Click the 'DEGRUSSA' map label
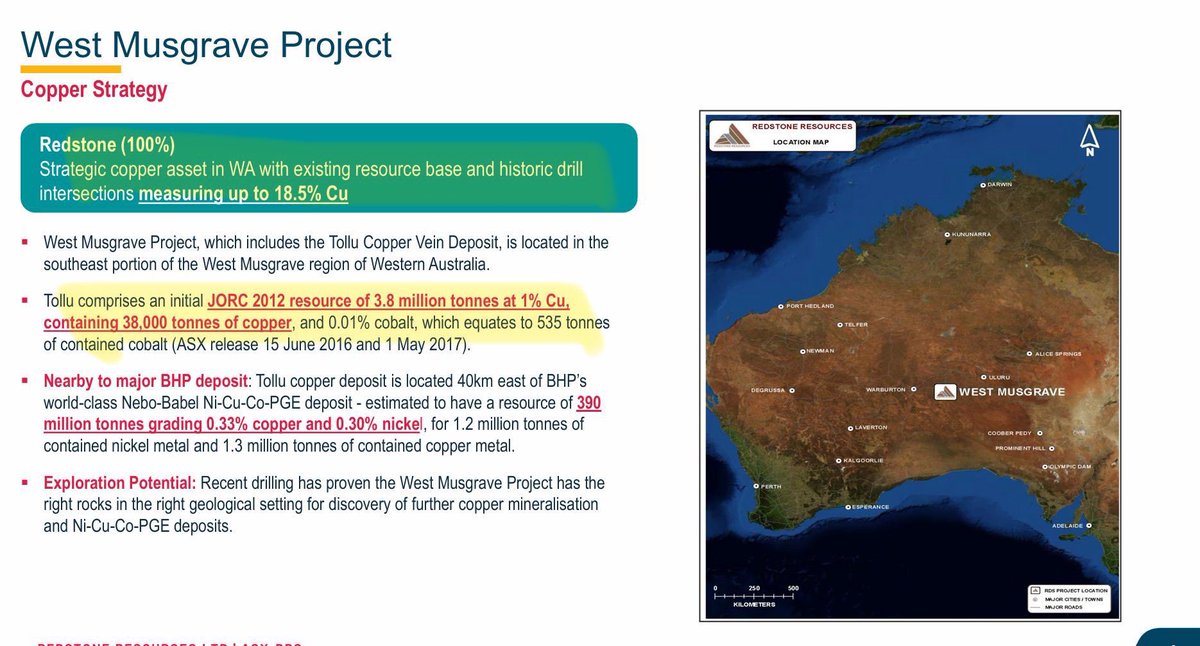1200x646 pixels. 769,390
